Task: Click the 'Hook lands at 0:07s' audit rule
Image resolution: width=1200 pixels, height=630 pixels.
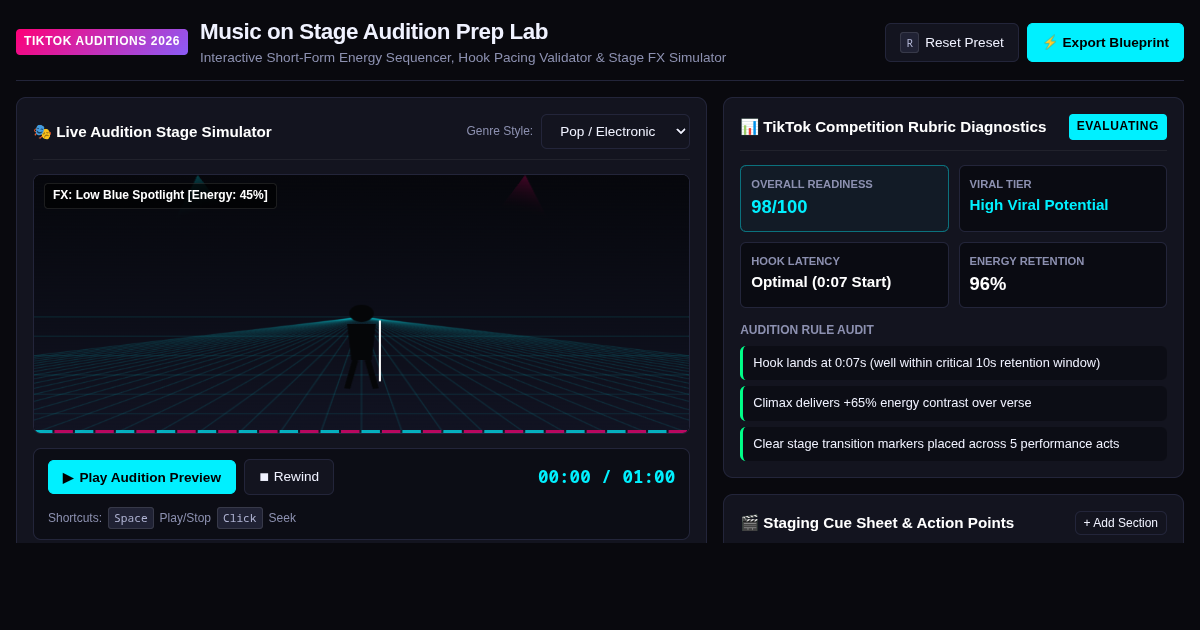Action: click(x=953, y=363)
